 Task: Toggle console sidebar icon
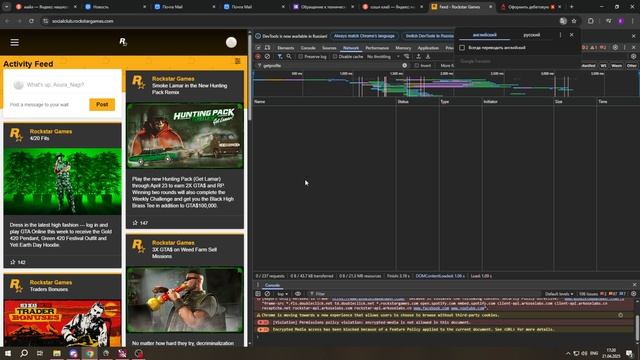coord(258,293)
